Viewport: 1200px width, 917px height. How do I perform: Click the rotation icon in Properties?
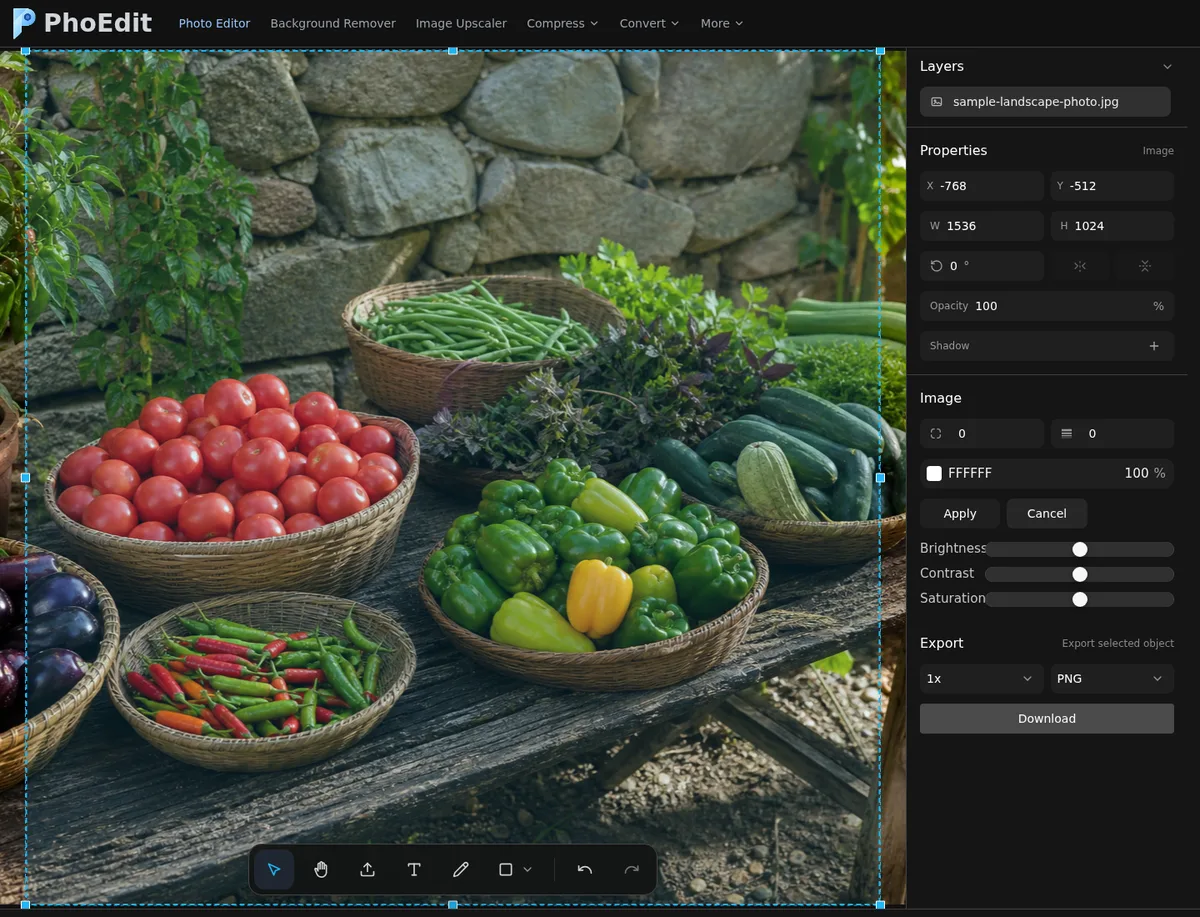click(936, 266)
